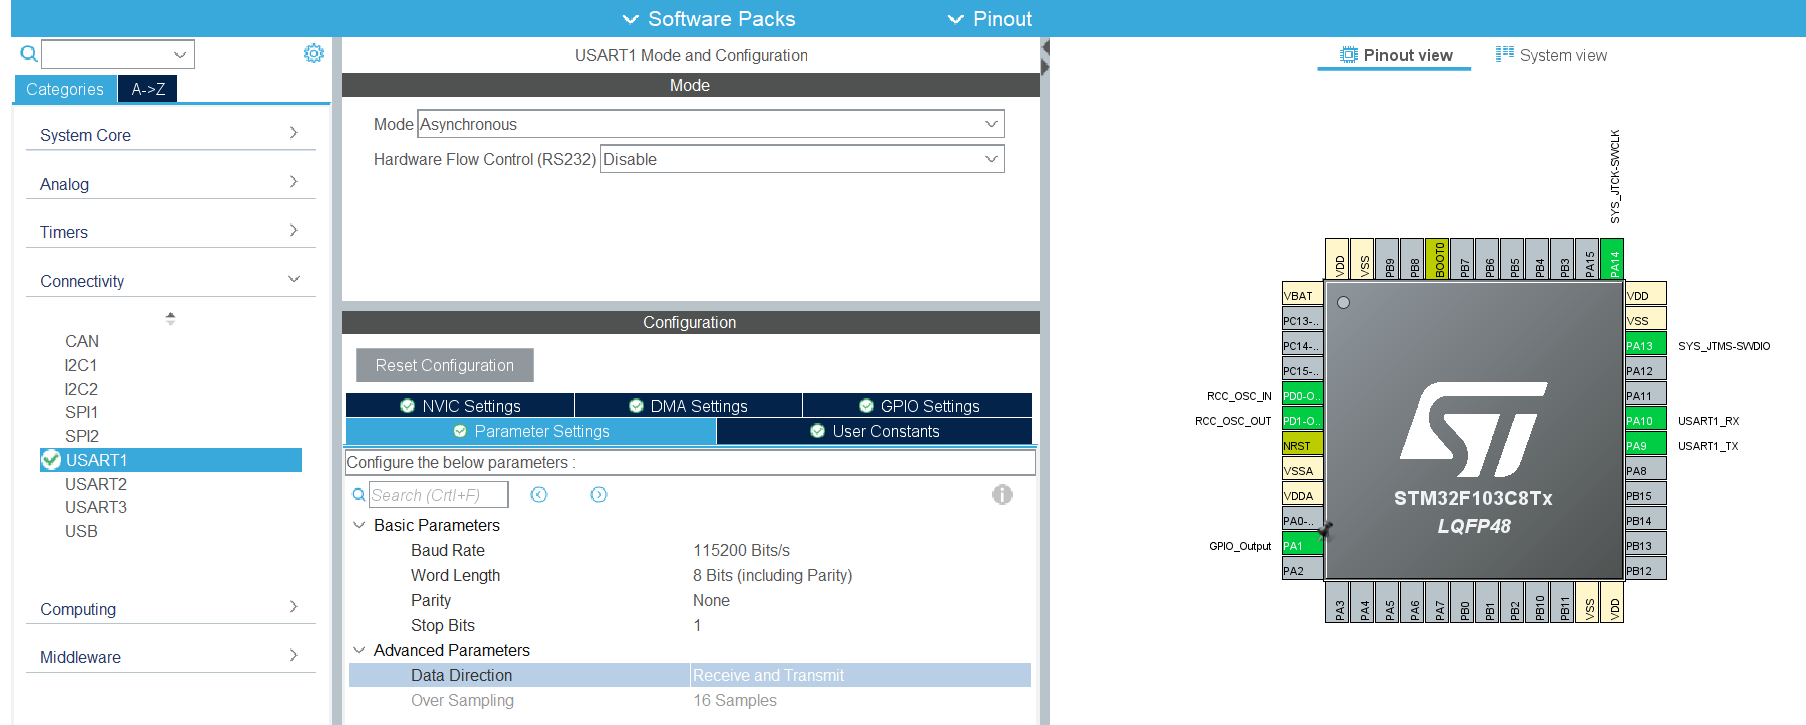
Task: Select CAN in Connectivity list
Action: coord(82,341)
